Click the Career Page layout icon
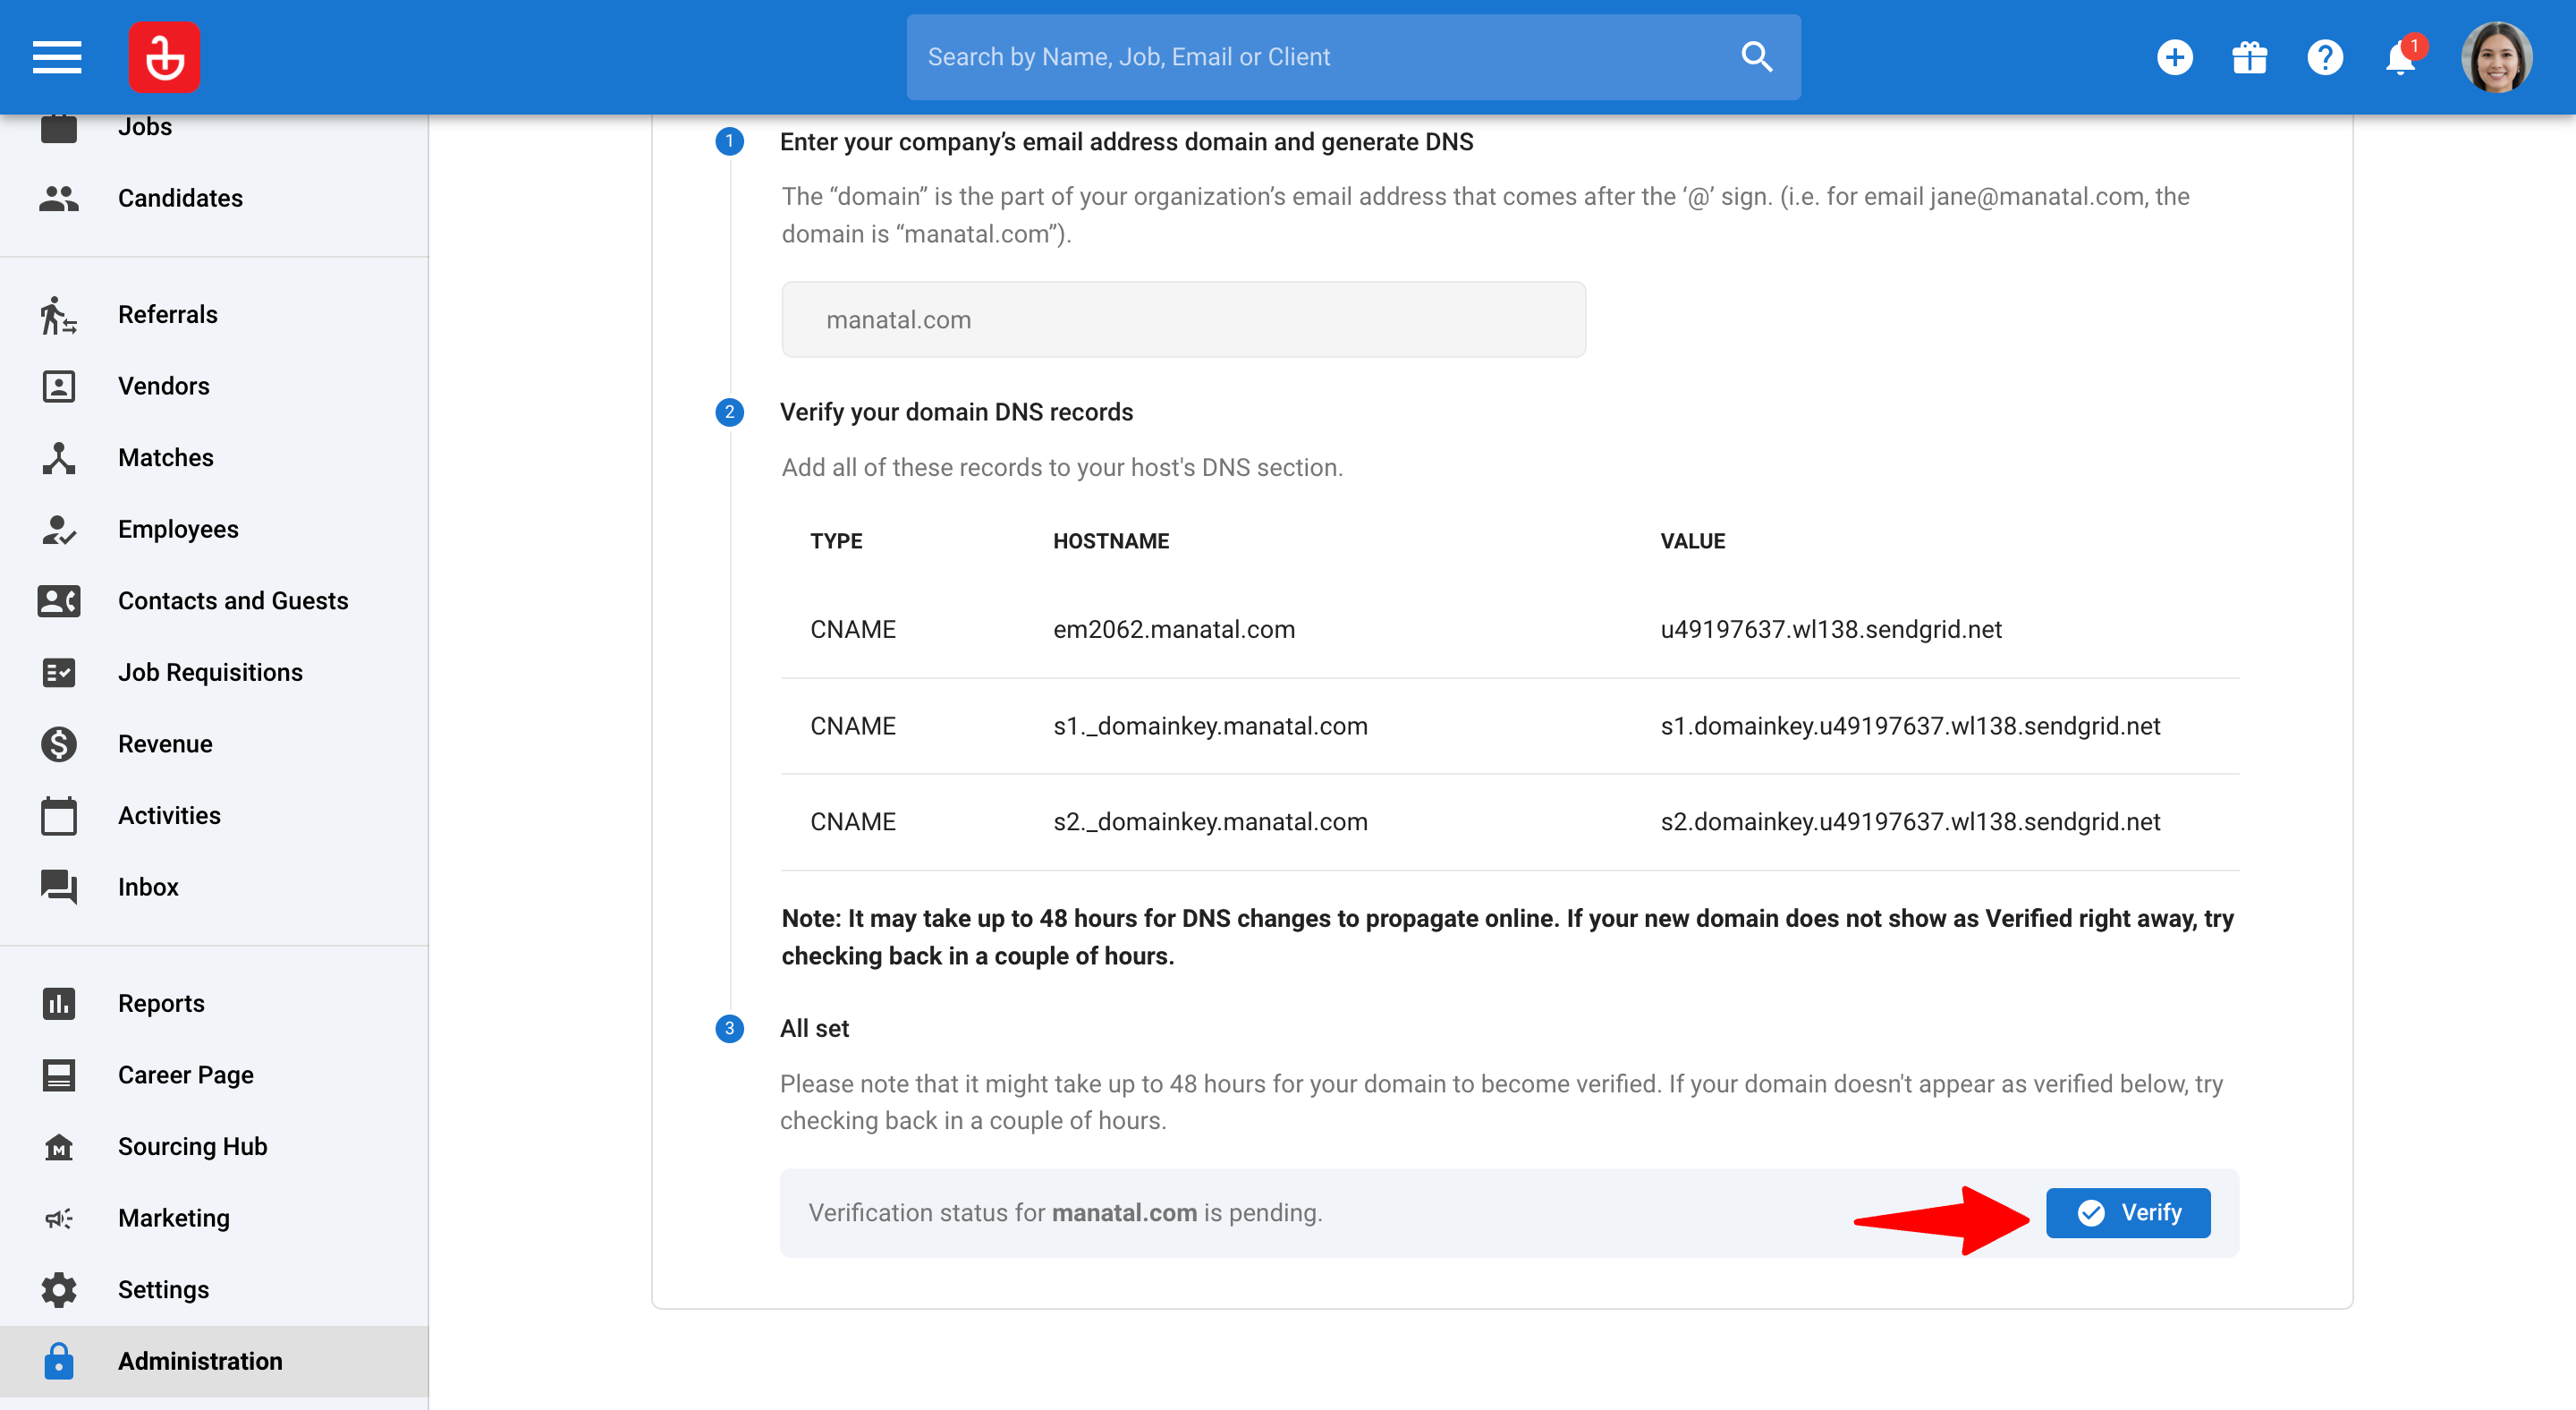2576x1410 pixels. [59, 1075]
